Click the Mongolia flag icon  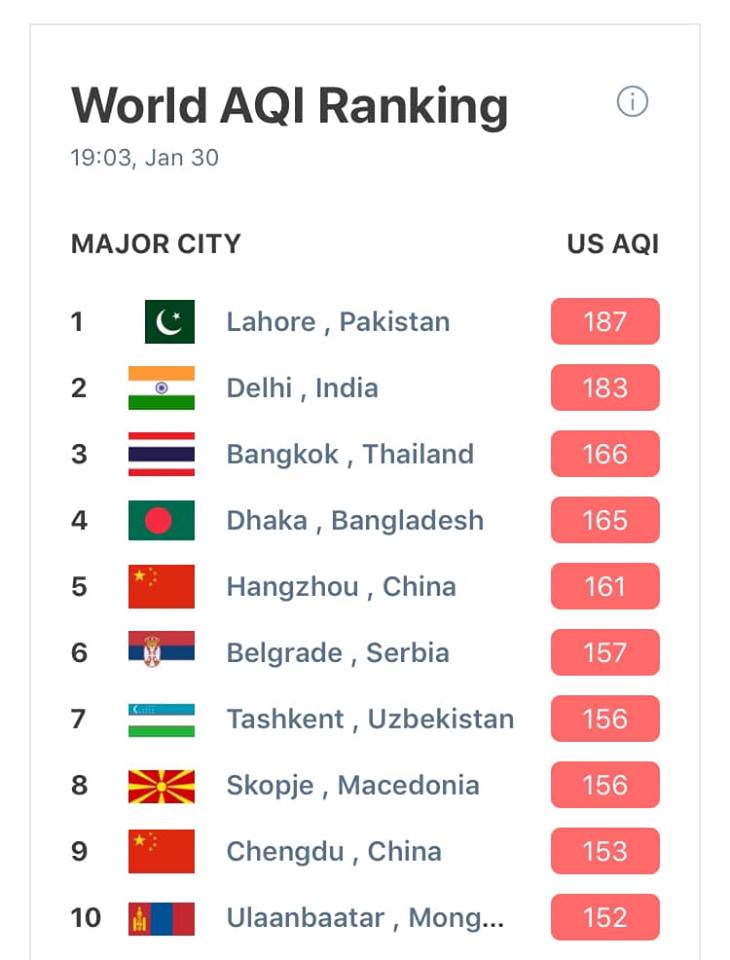[x=161, y=918]
